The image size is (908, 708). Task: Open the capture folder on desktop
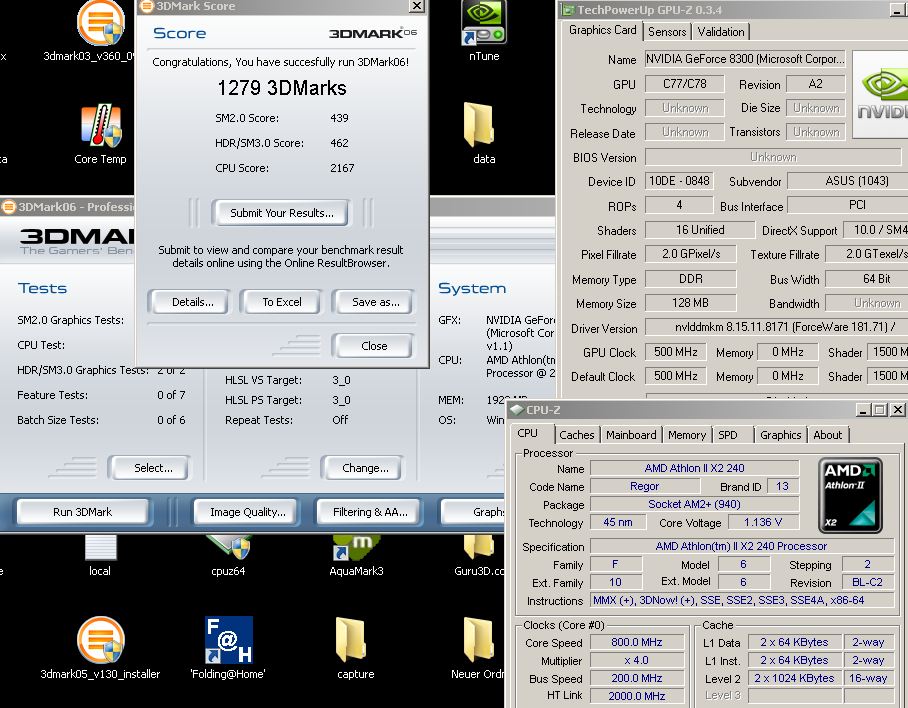(352, 640)
